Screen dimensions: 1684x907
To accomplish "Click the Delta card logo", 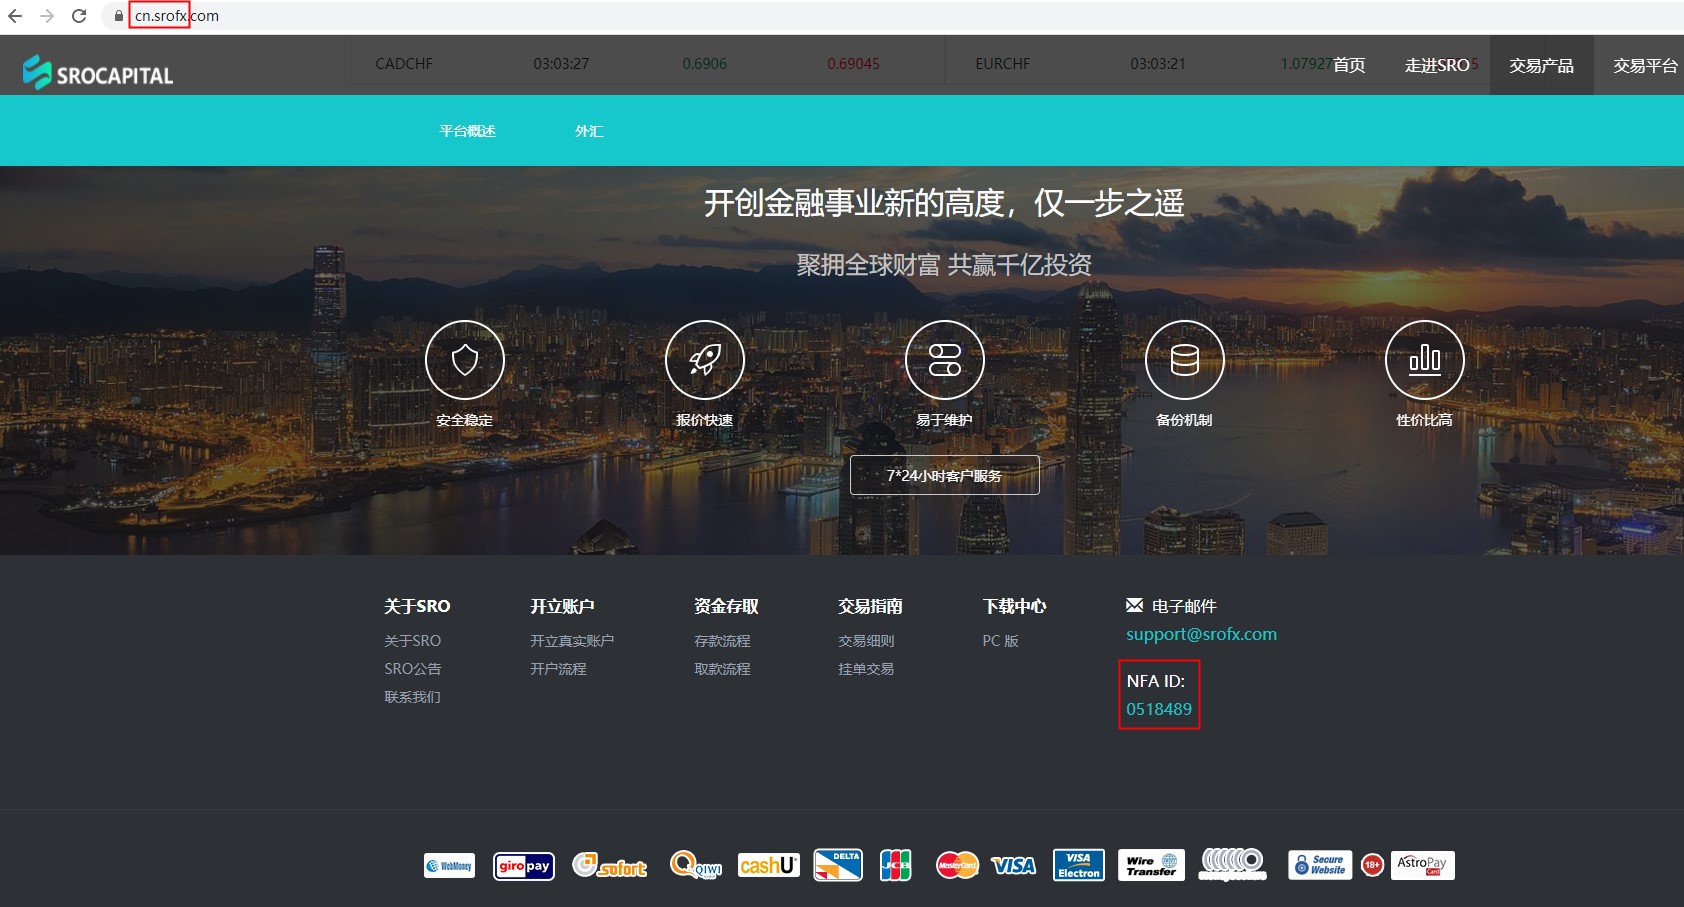I will point(838,865).
